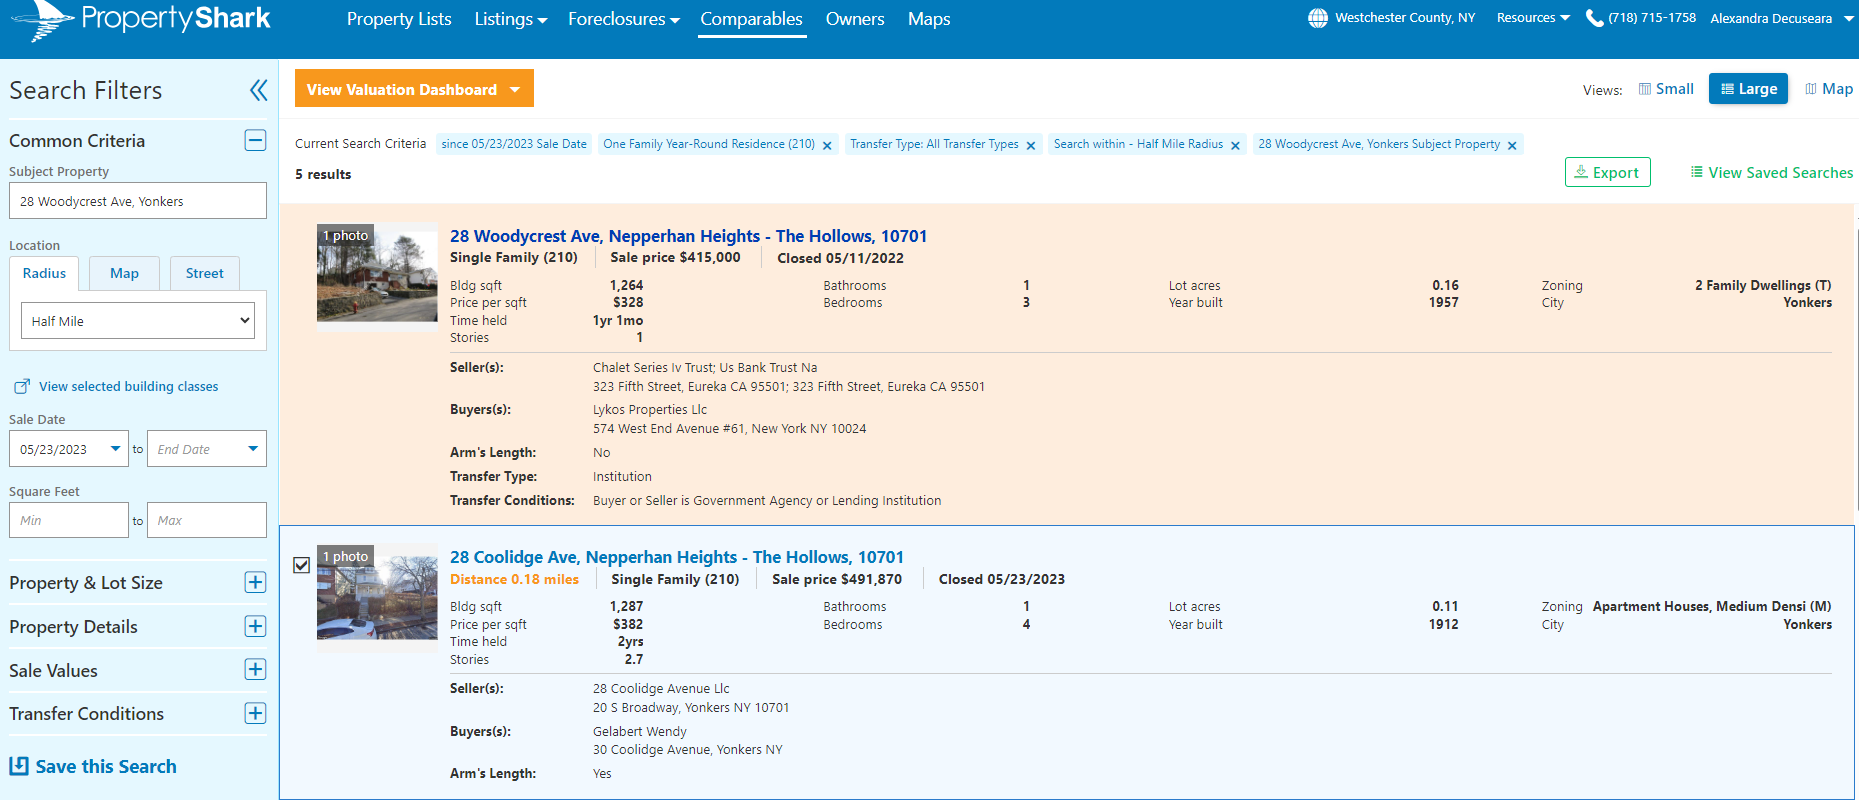Screen dimensions: 1859x800
Task: Open the Alexandra Decuseara account dropdown arrow
Action: click(x=1848, y=18)
